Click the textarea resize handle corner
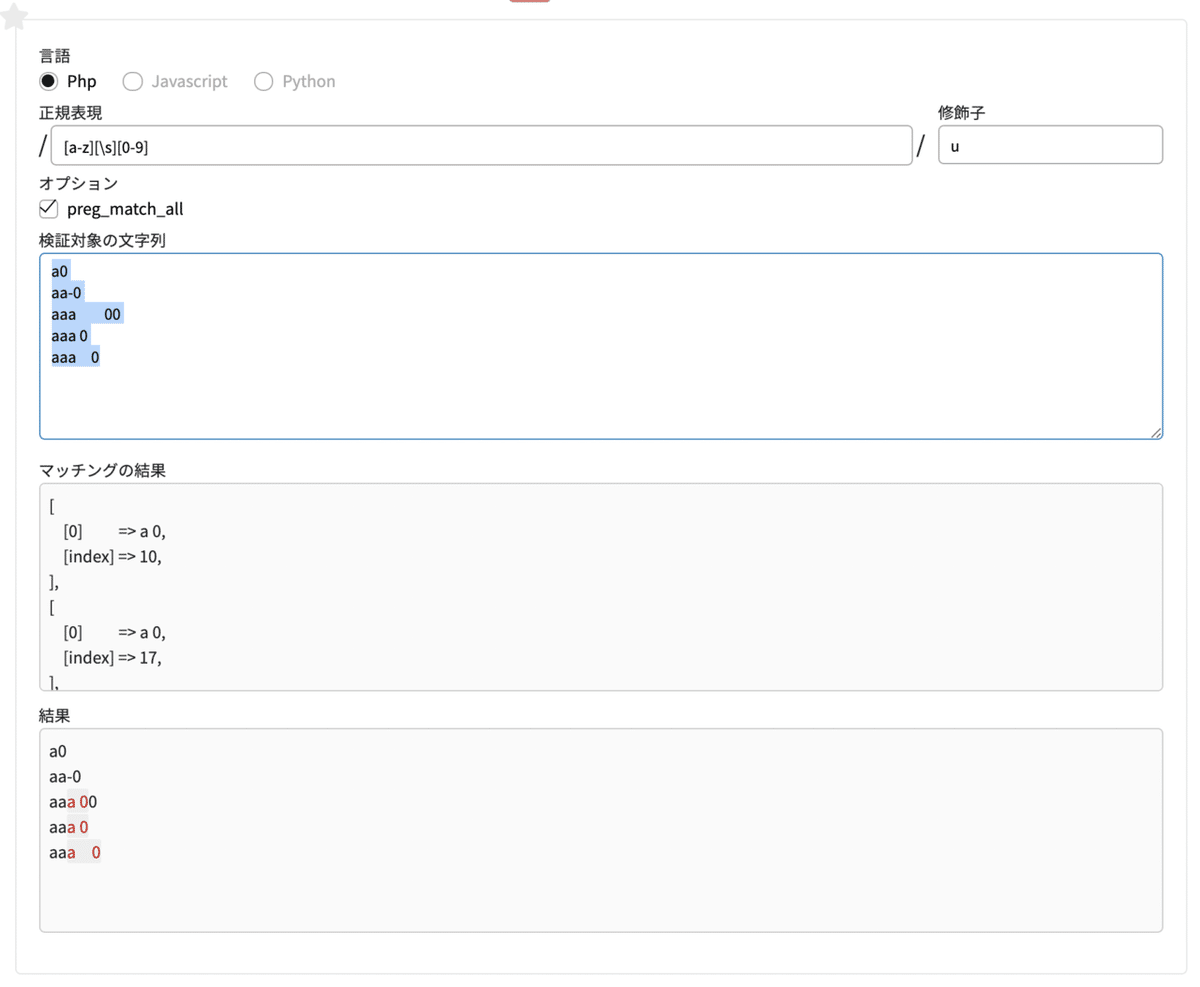This screenshot has height=987, width=1200. (x=1156, y=432)
